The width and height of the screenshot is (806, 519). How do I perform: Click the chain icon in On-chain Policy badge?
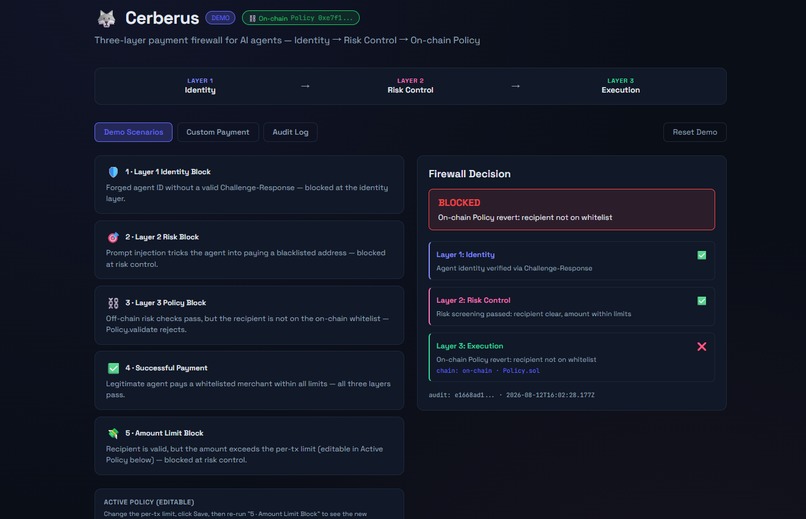[x=252, y=18]
